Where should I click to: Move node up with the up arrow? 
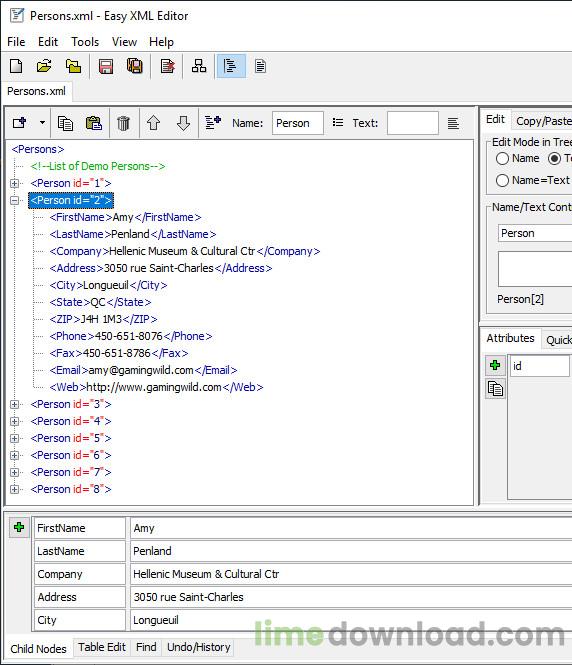pos(153,123)
